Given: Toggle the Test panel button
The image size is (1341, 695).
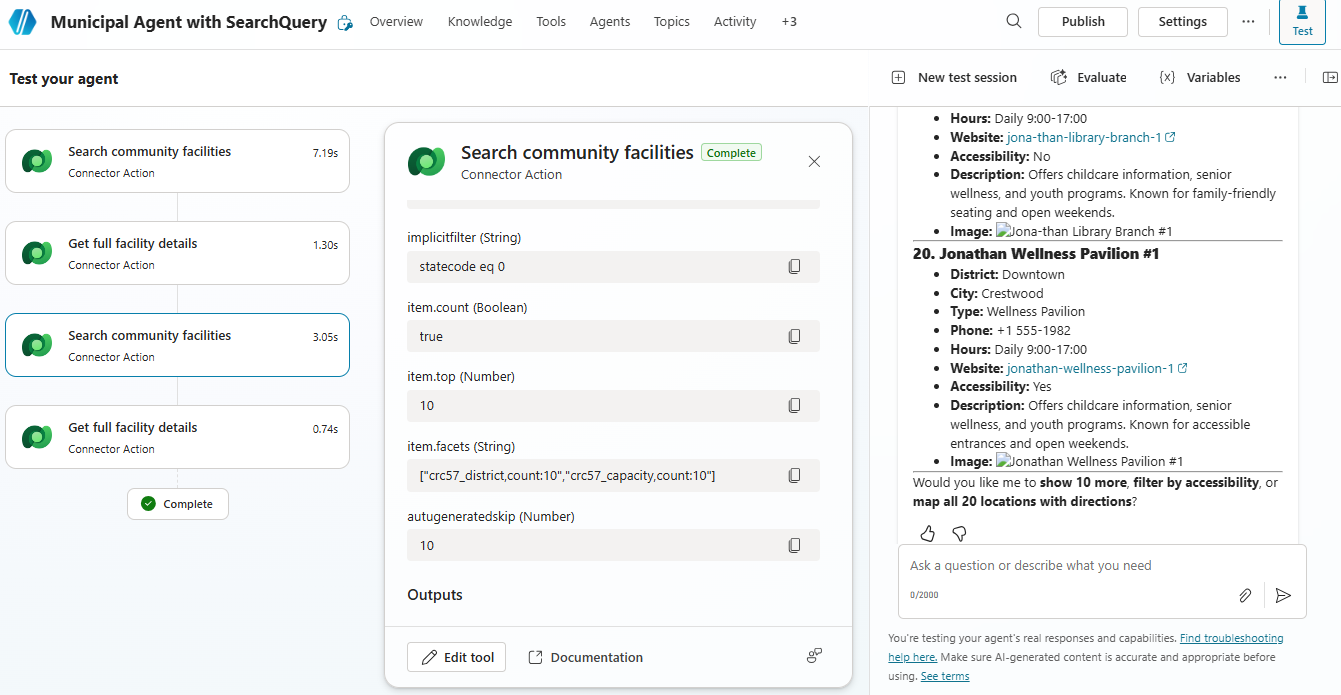Looking at the screenshot, I should [x=1302, y=22].
